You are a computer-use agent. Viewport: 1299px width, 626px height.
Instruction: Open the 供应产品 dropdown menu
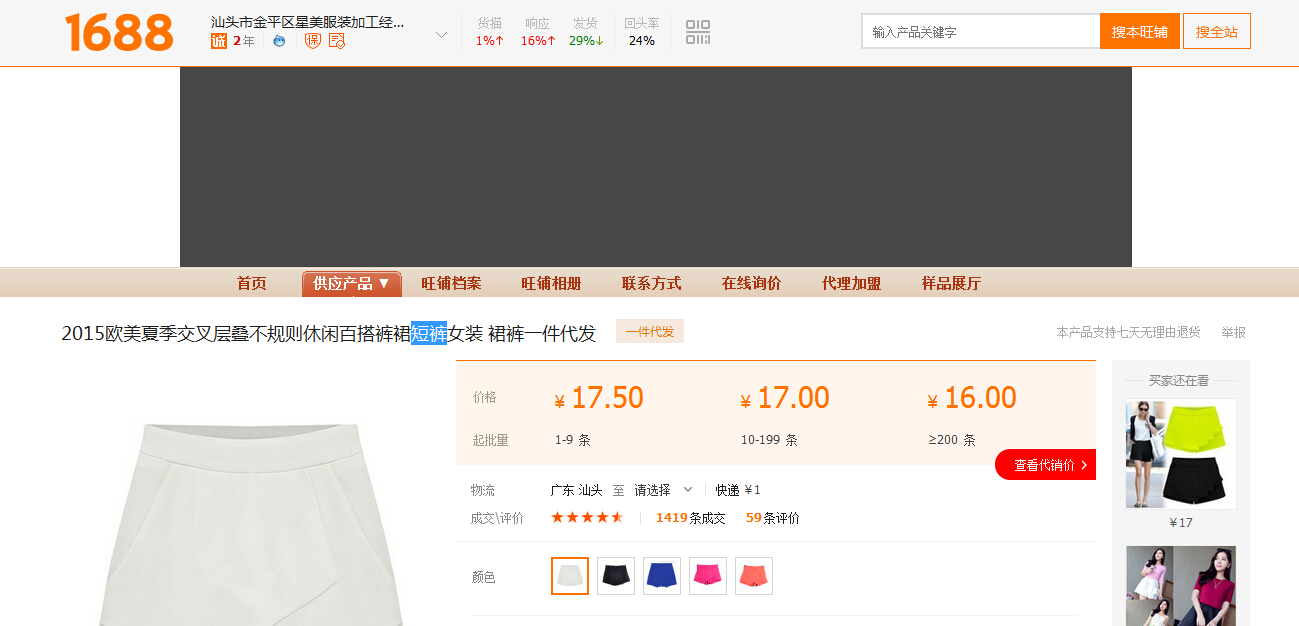pyautogui.click(x=351, y=283)
